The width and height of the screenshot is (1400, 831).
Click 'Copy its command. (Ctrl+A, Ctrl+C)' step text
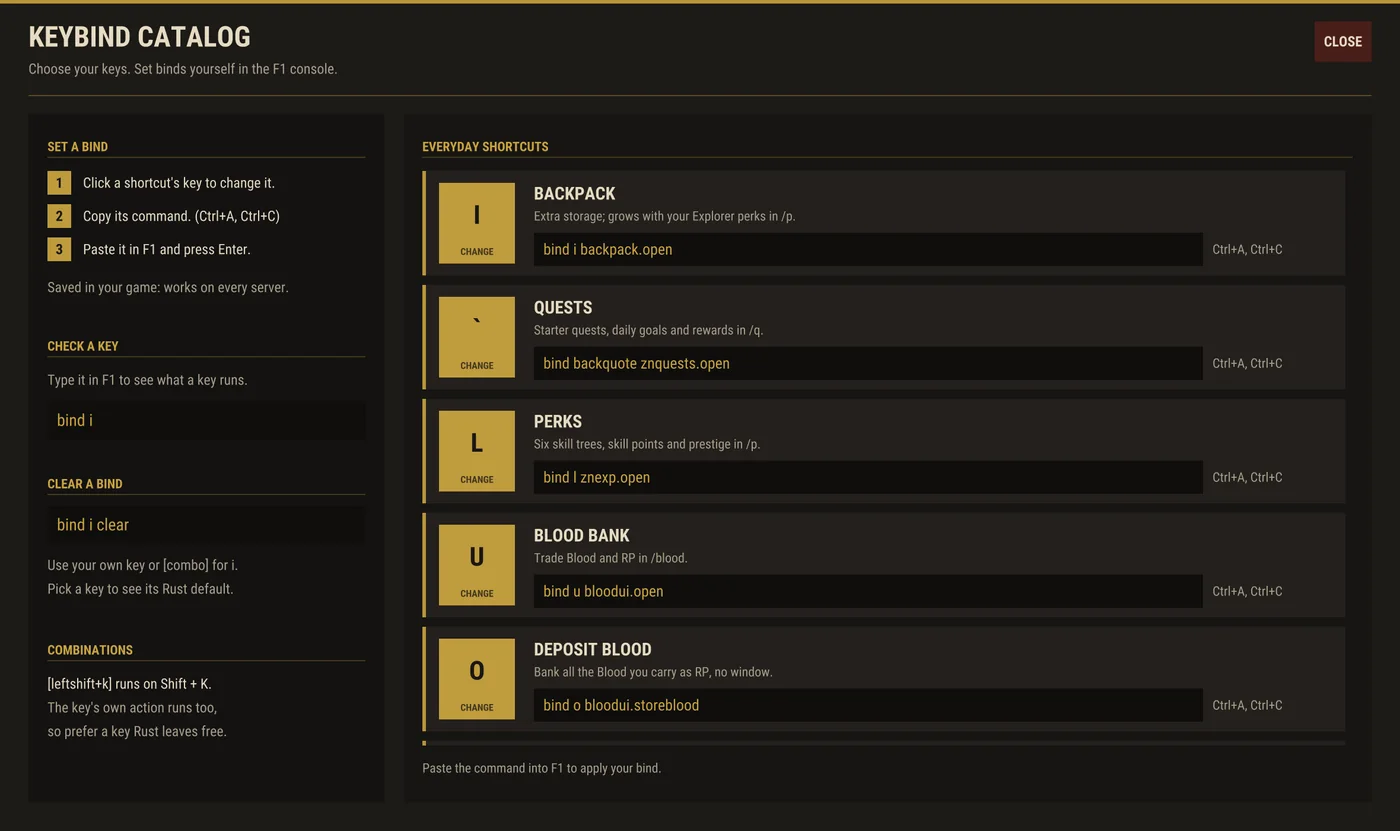tap(181, 216)
